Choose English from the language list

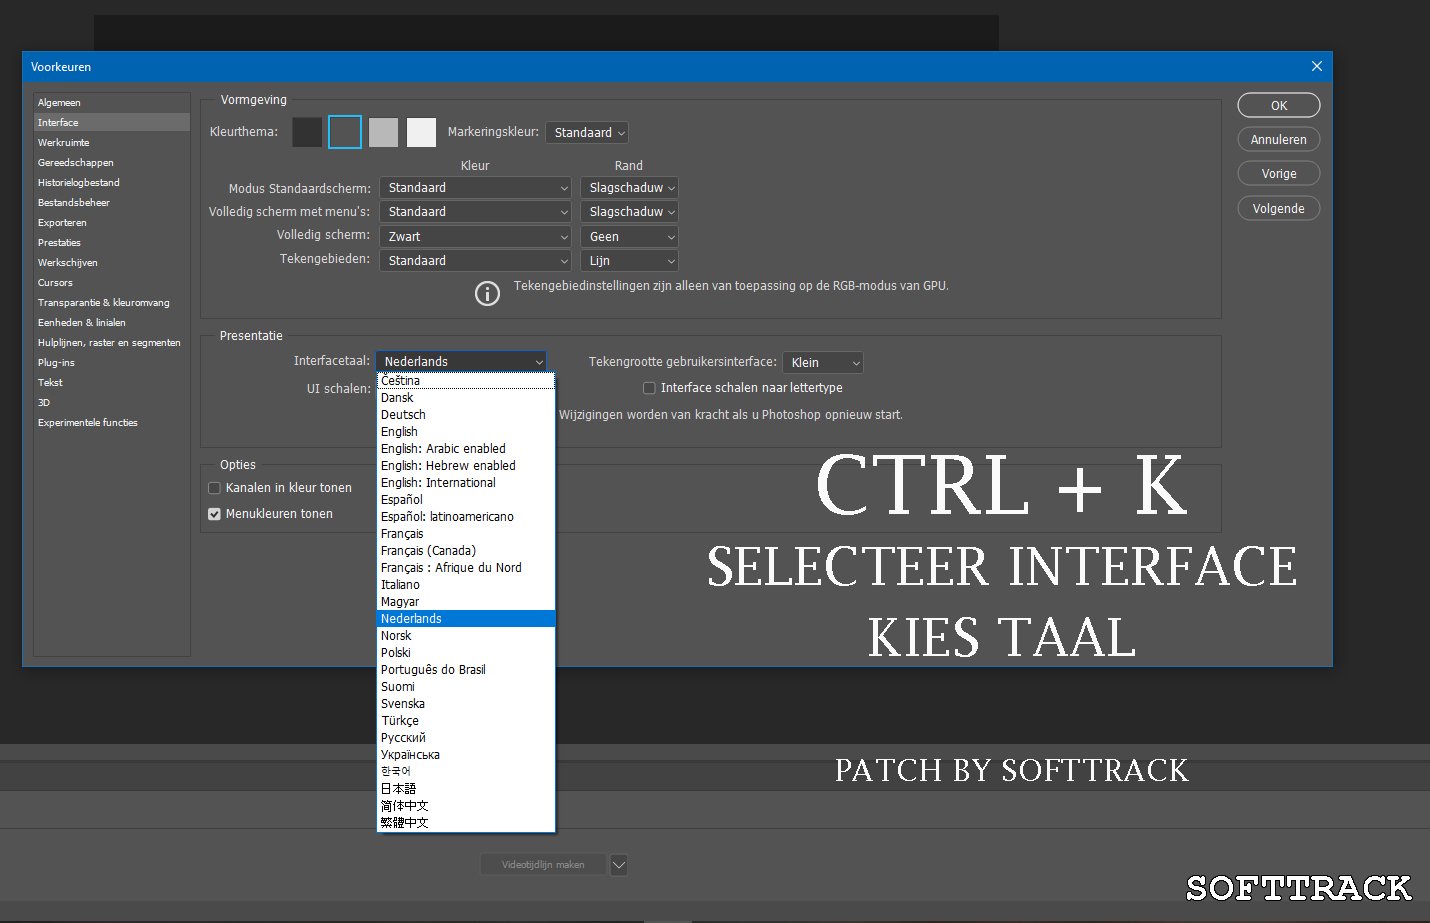399,432
